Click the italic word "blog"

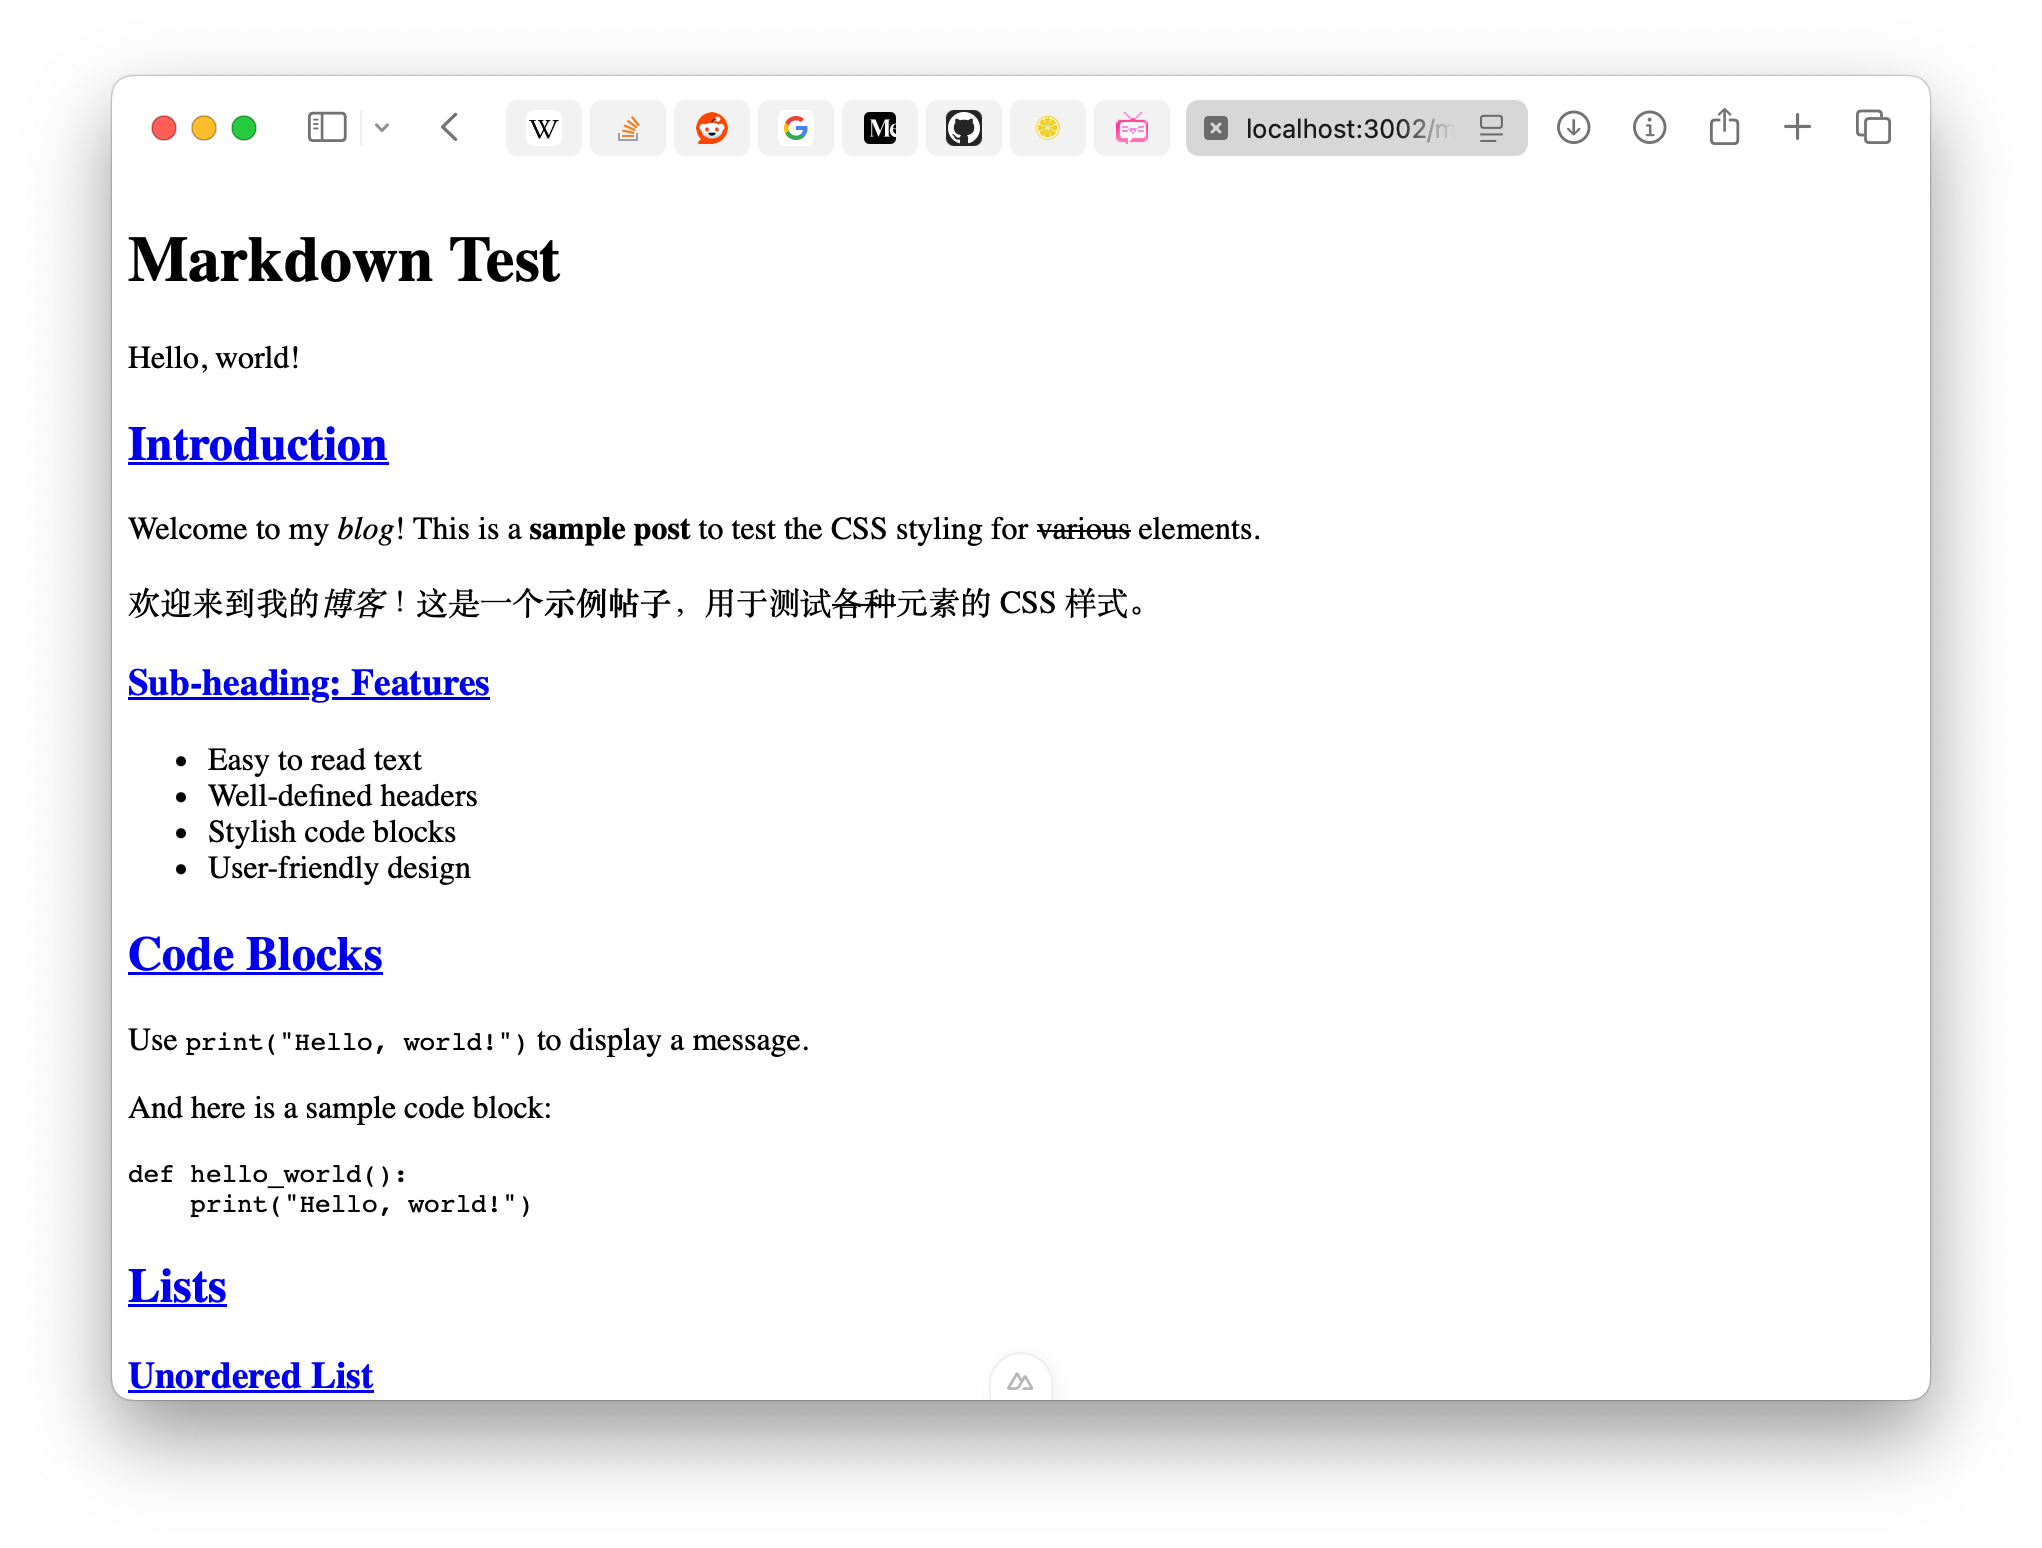[366, 529]
